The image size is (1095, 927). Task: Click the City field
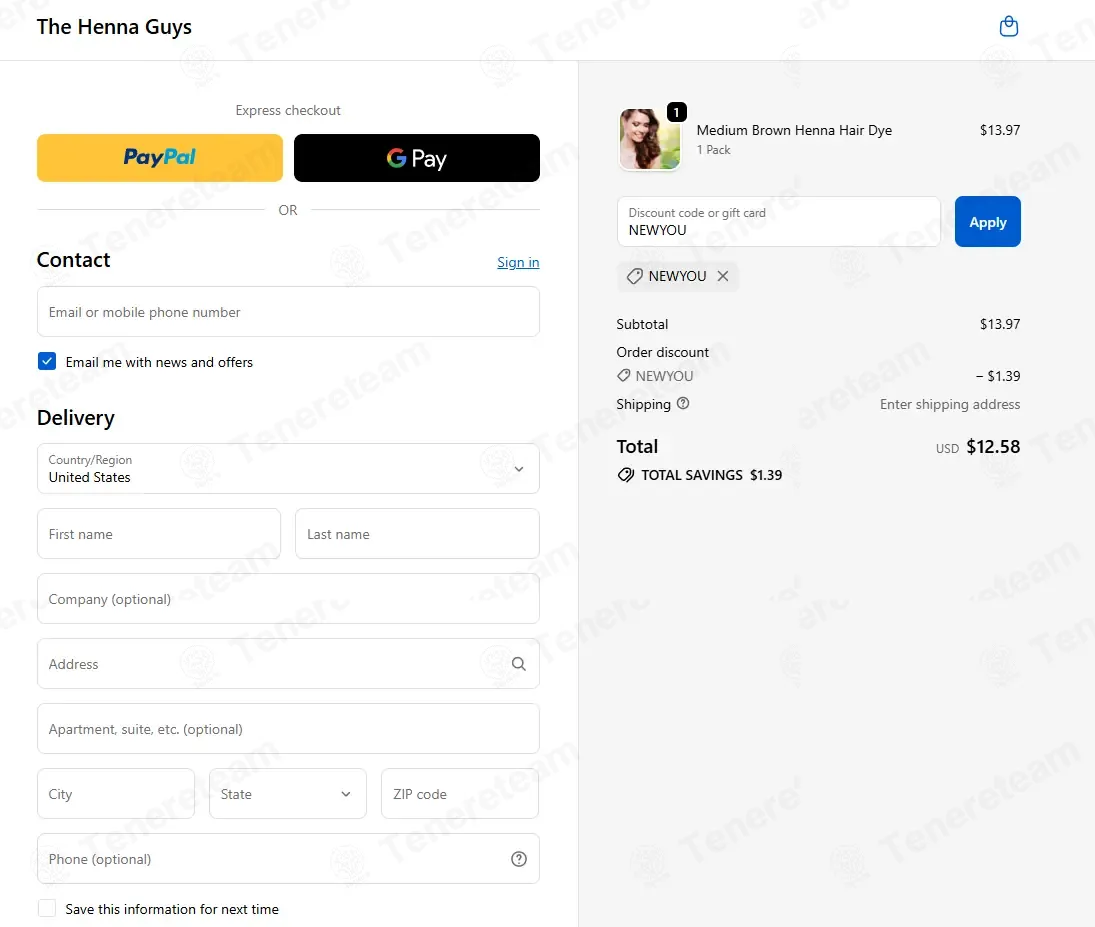click(116, 794)
